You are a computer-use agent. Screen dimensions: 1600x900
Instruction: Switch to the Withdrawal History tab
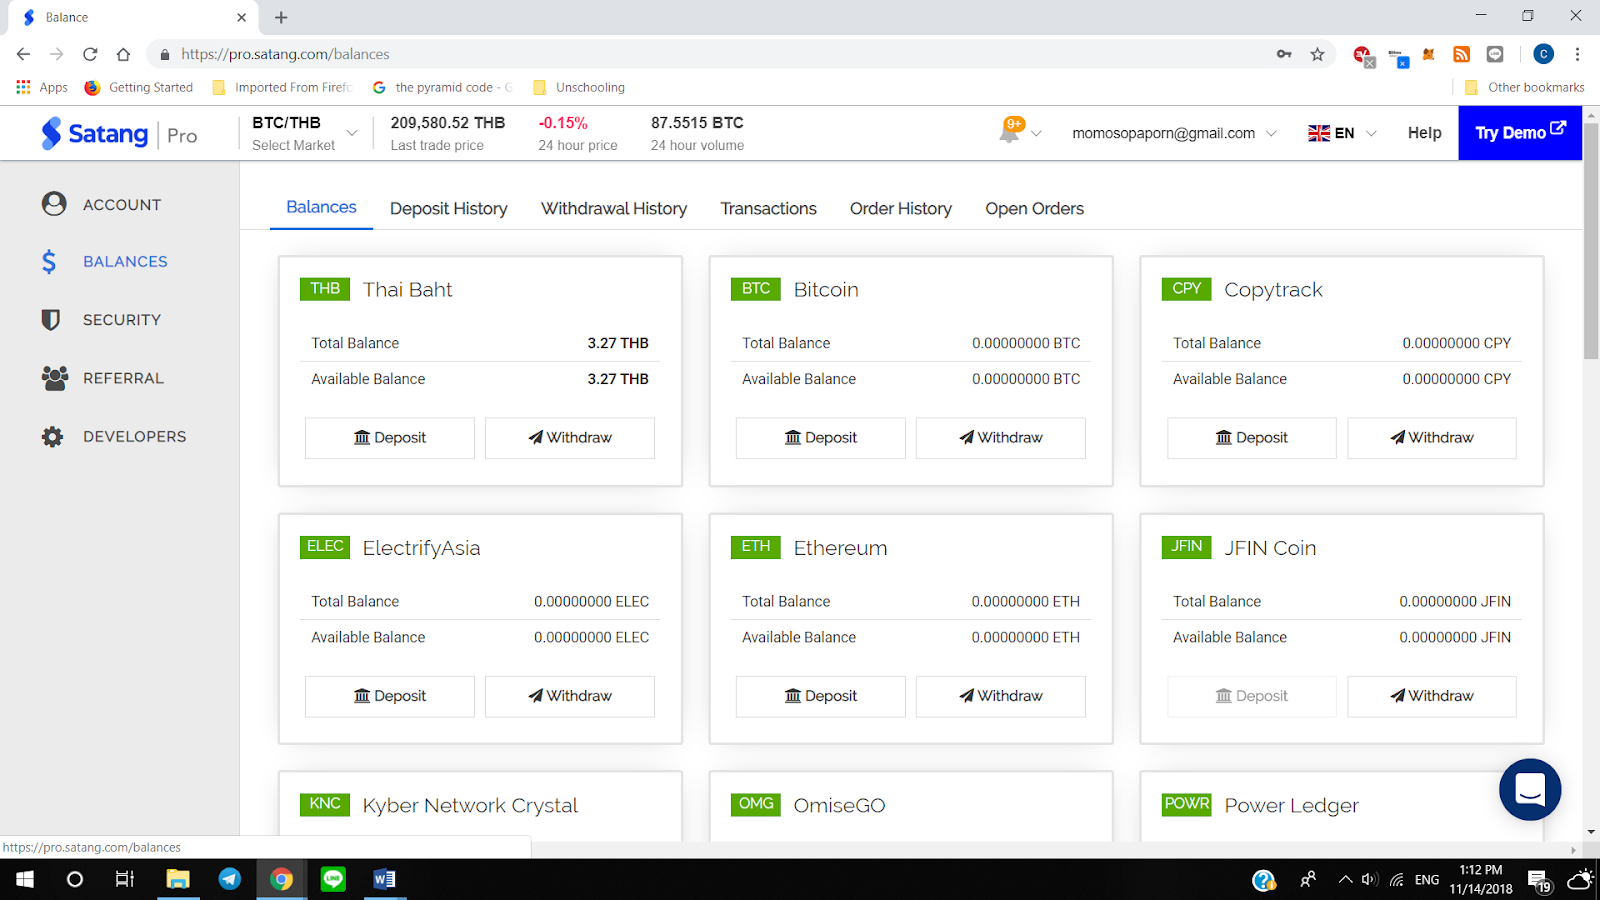coord(614,208)
